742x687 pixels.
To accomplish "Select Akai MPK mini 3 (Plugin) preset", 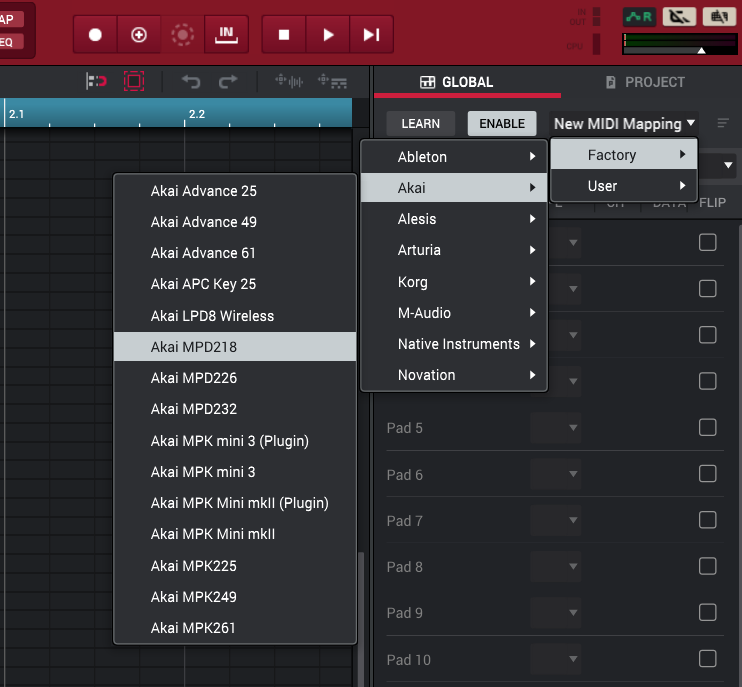I will click(235, 441).
